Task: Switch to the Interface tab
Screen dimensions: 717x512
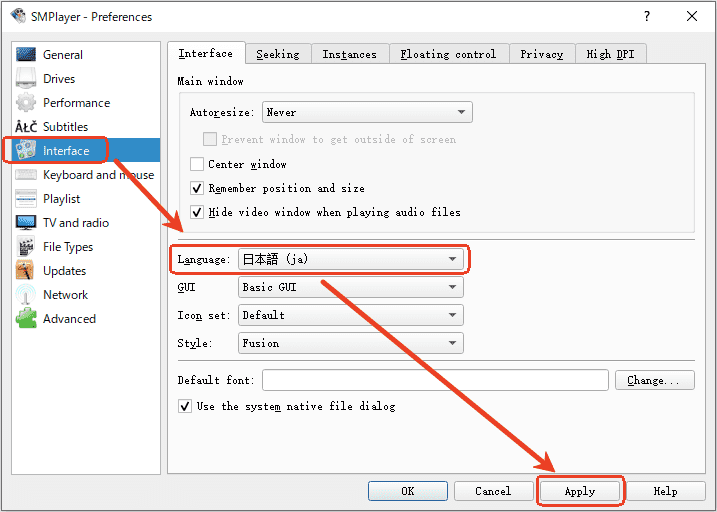Action: [x=206, y=53]
